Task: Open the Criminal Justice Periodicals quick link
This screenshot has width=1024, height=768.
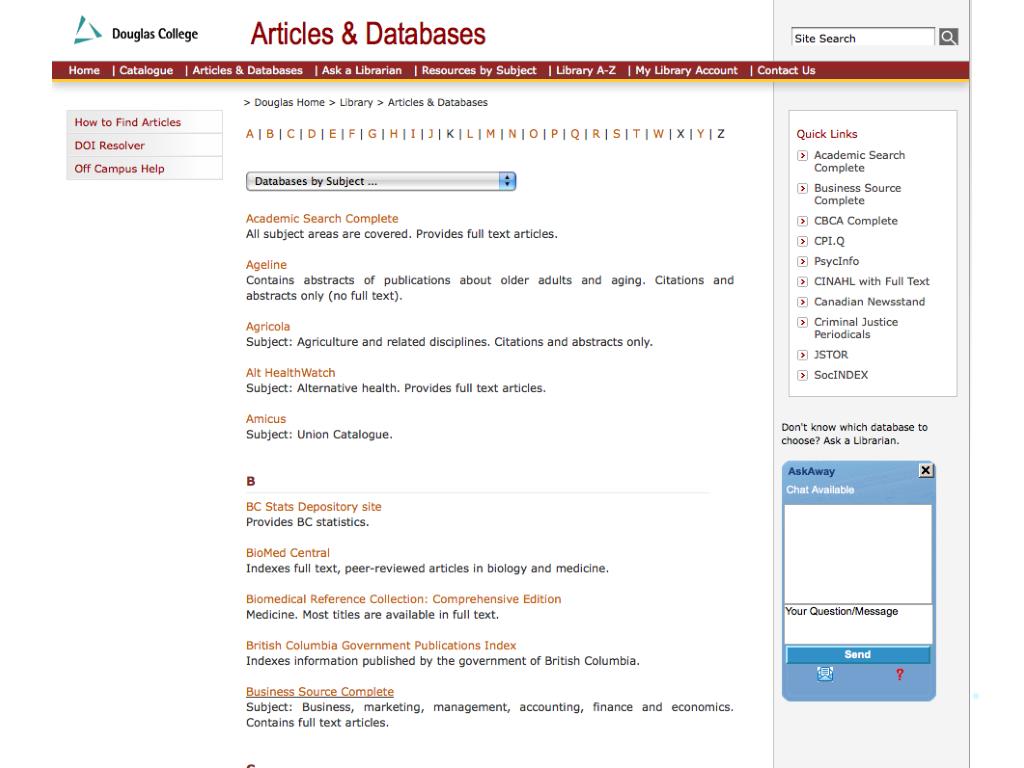Action: (856, 328)
